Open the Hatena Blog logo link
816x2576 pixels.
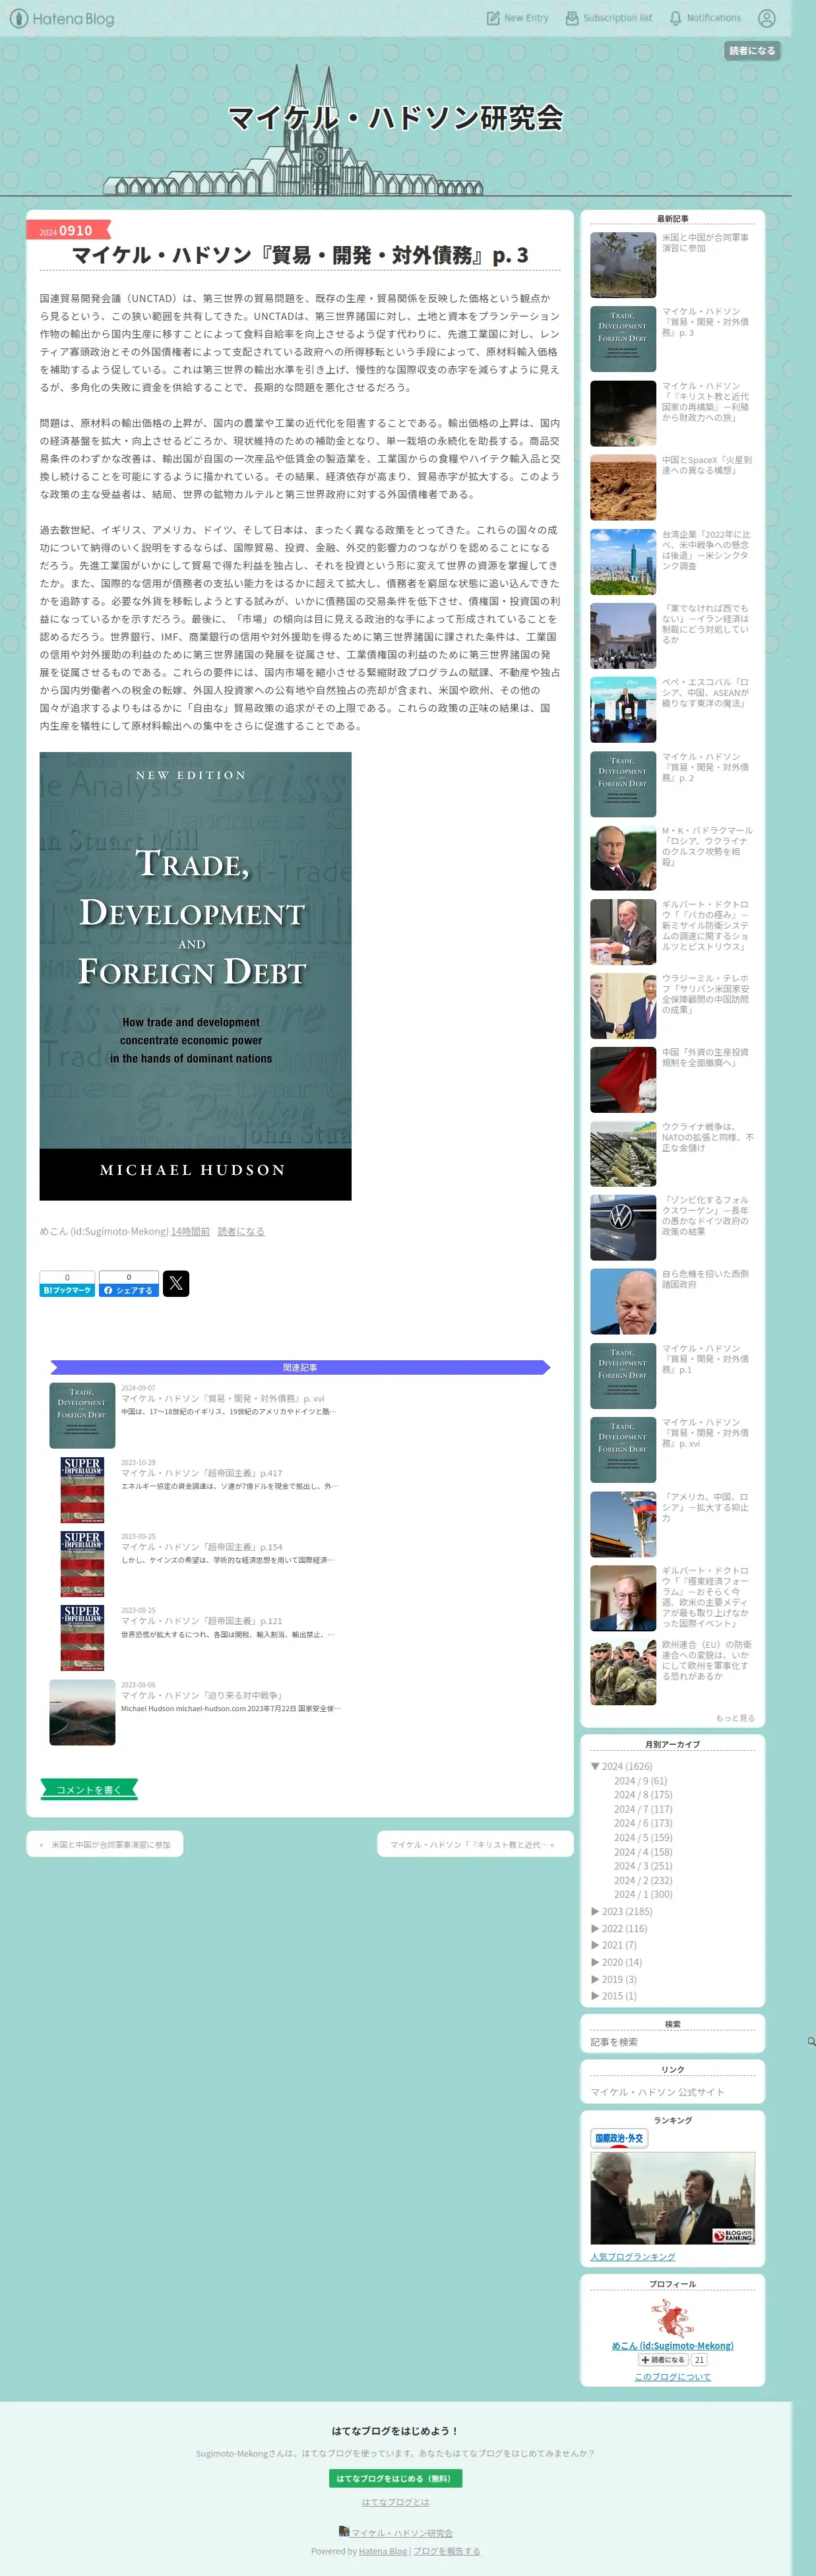[62, 18]
